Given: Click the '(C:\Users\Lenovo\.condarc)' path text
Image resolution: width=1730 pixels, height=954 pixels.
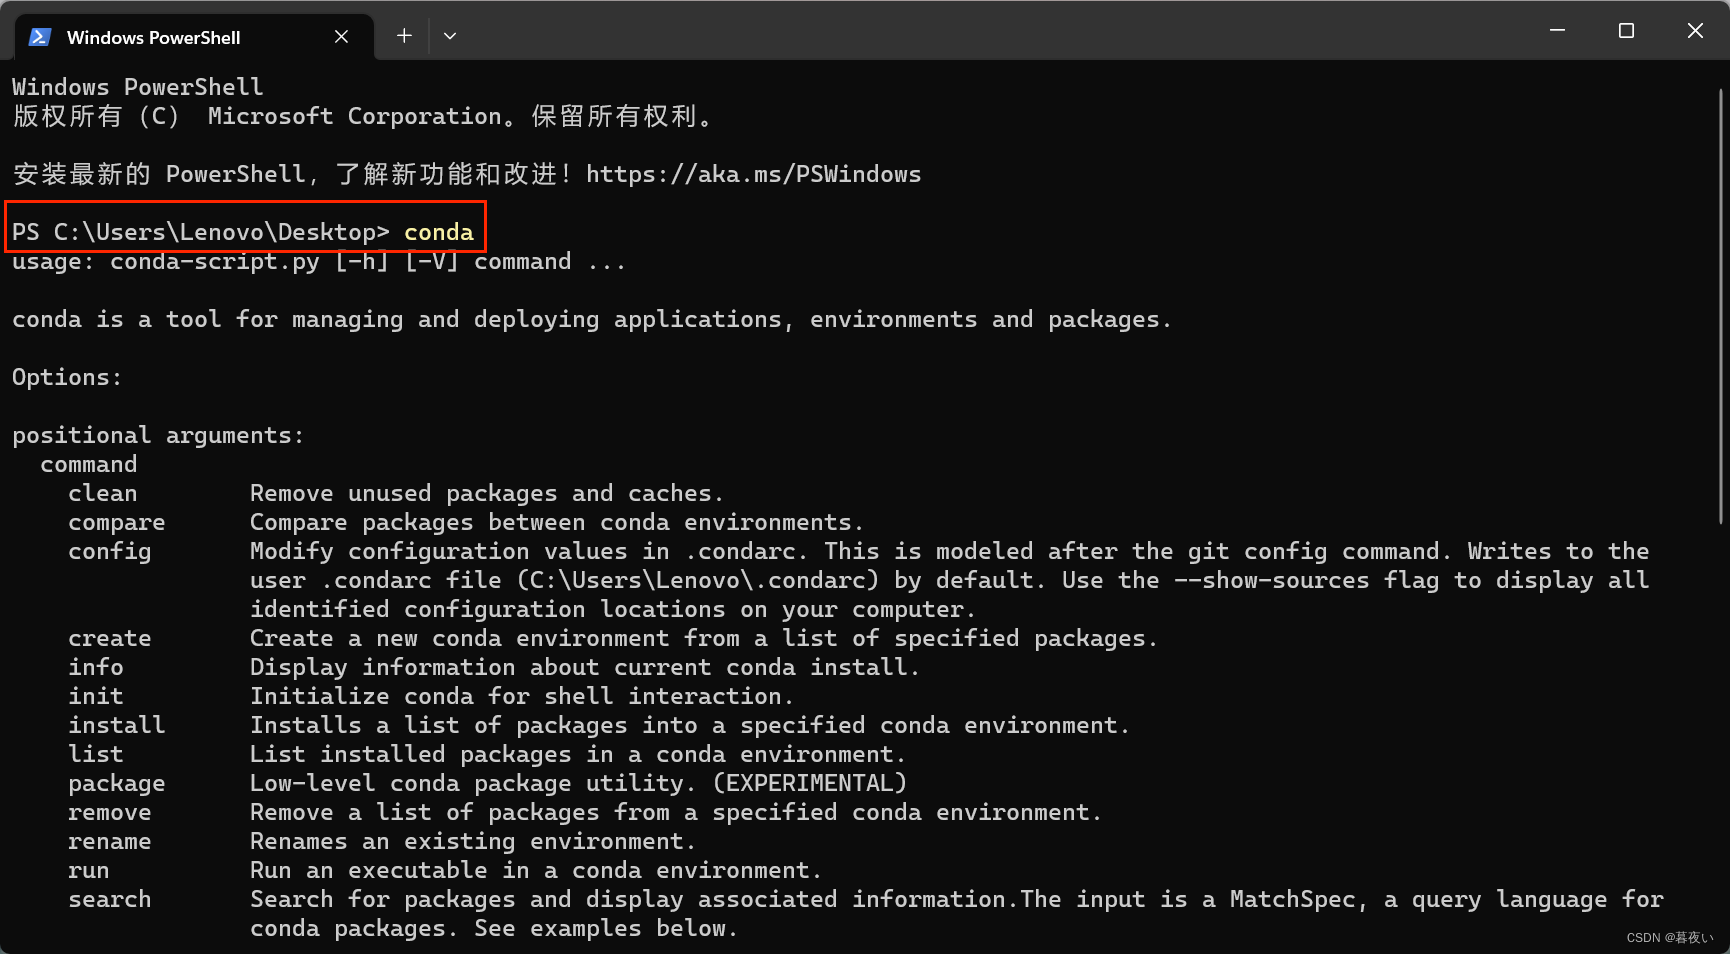Looking at the screenshot, I should point(698,580).
